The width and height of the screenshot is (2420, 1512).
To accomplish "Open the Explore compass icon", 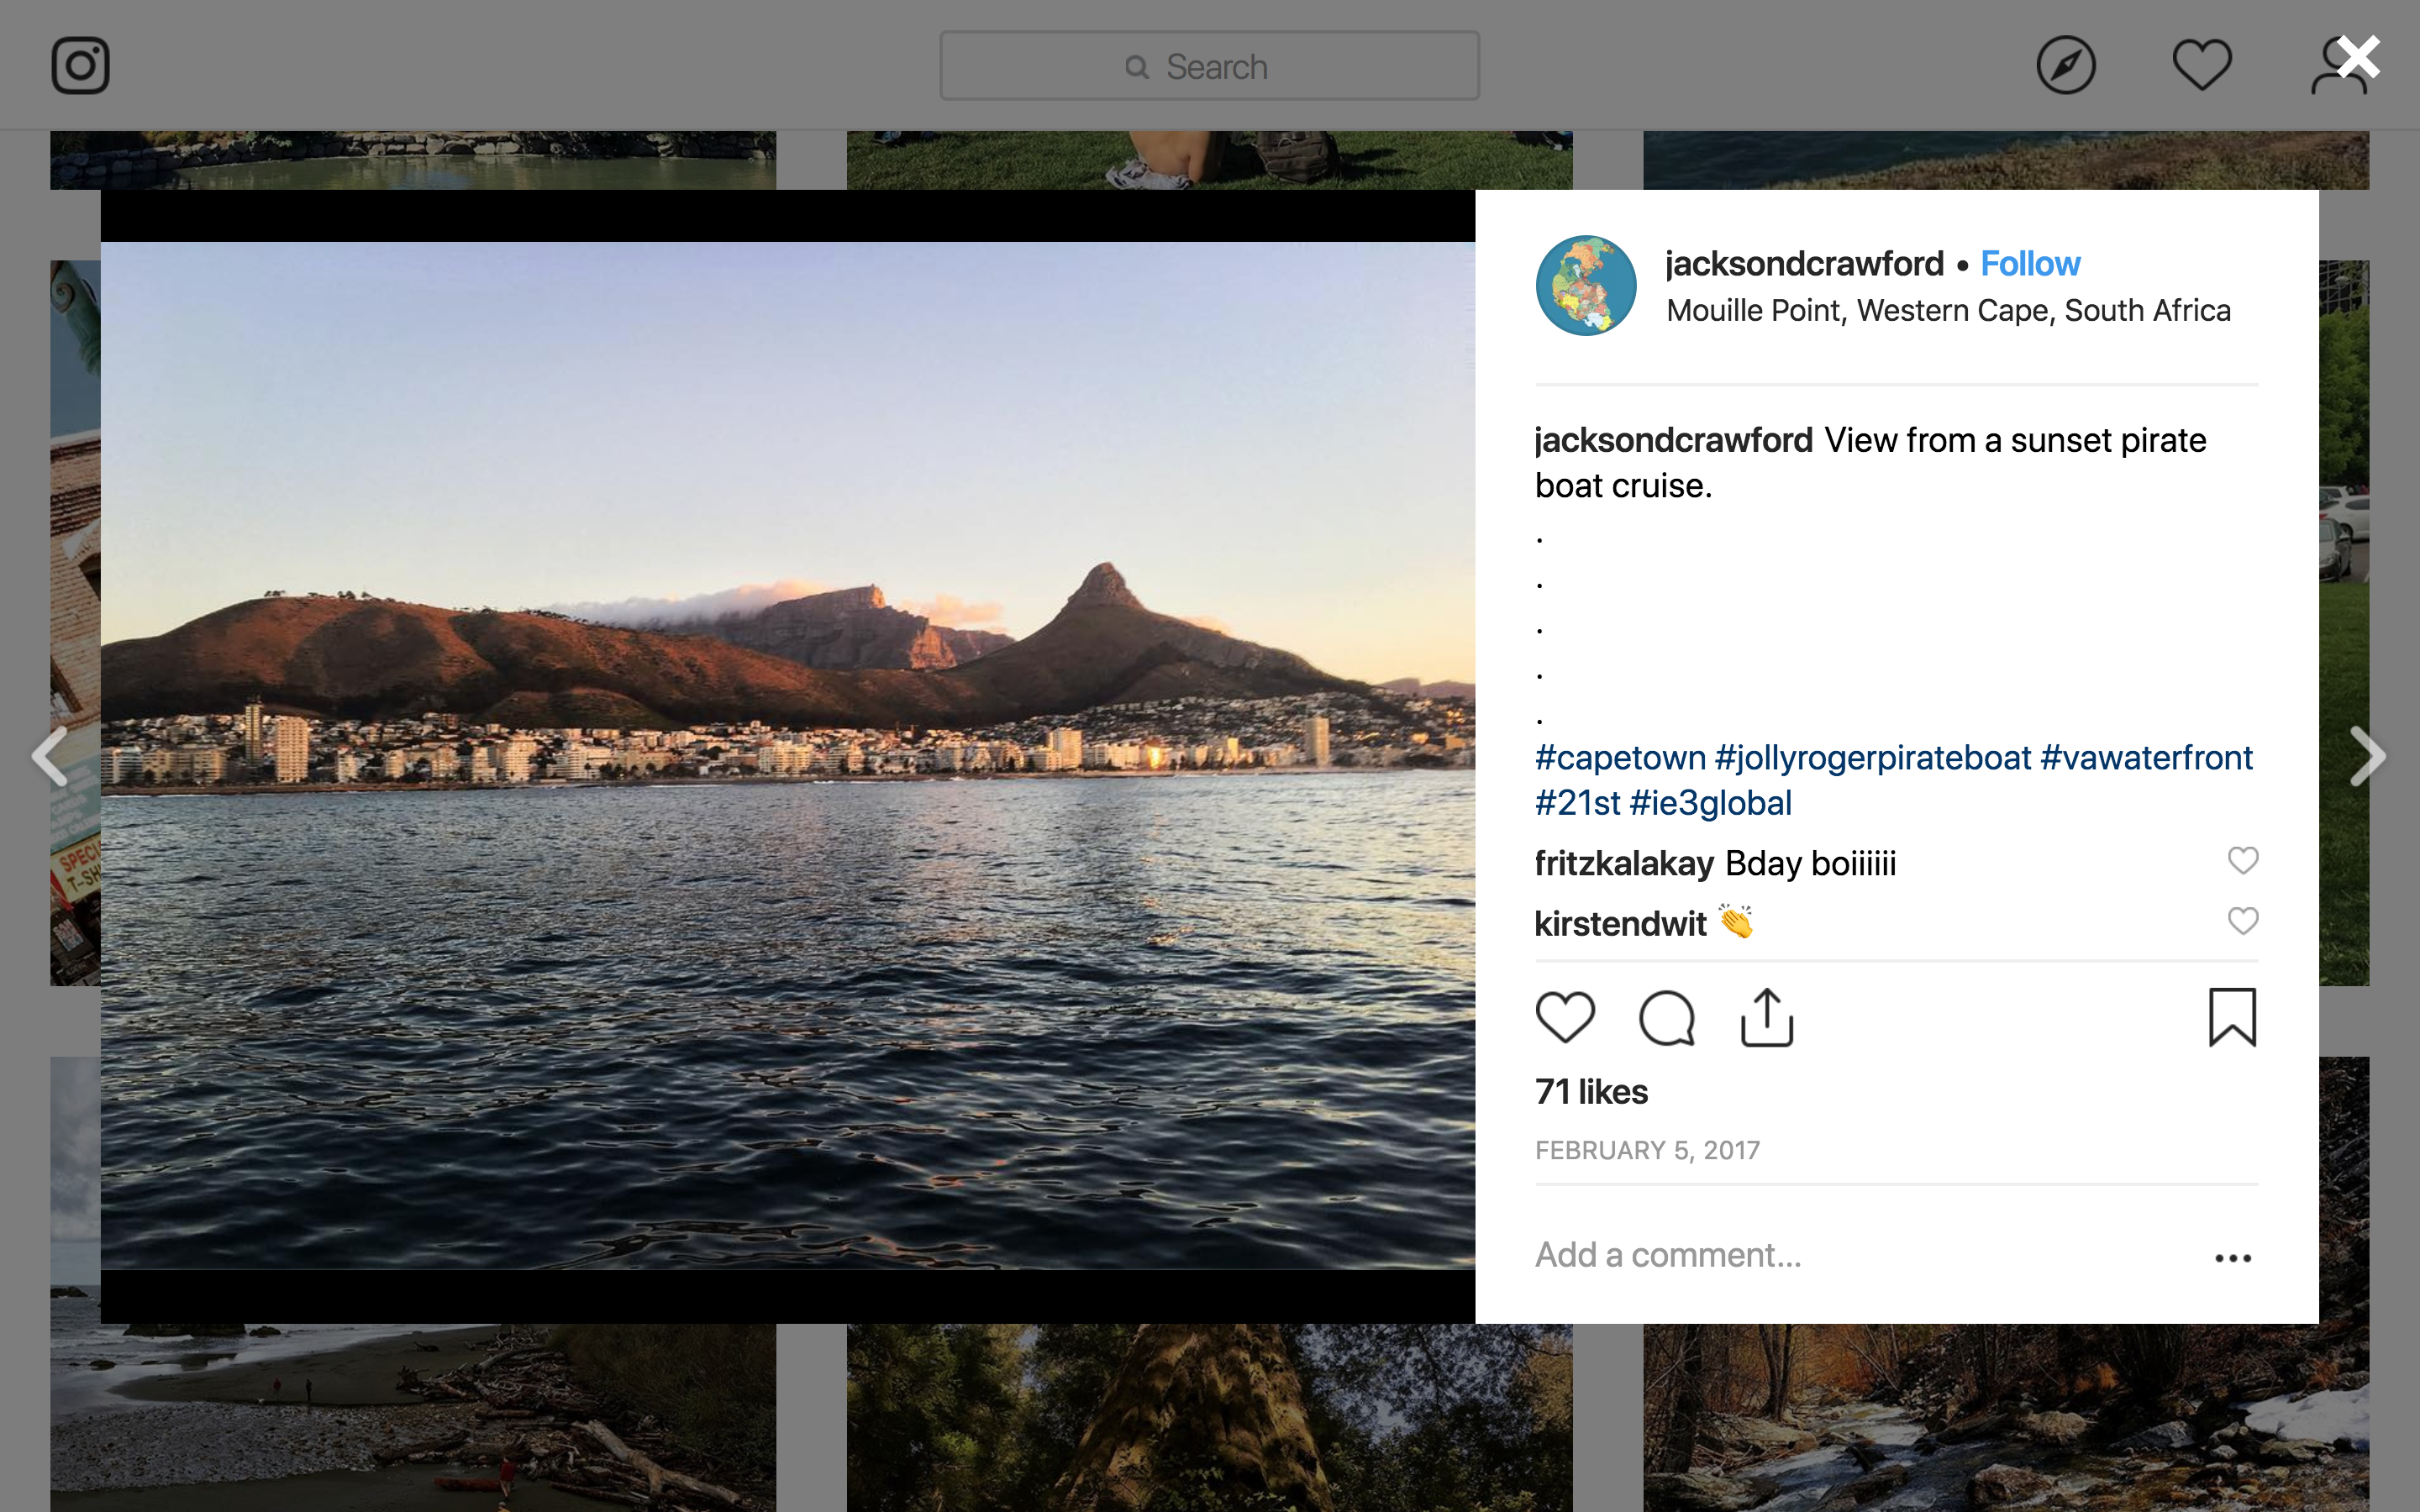I will [x=2065, y=66].
